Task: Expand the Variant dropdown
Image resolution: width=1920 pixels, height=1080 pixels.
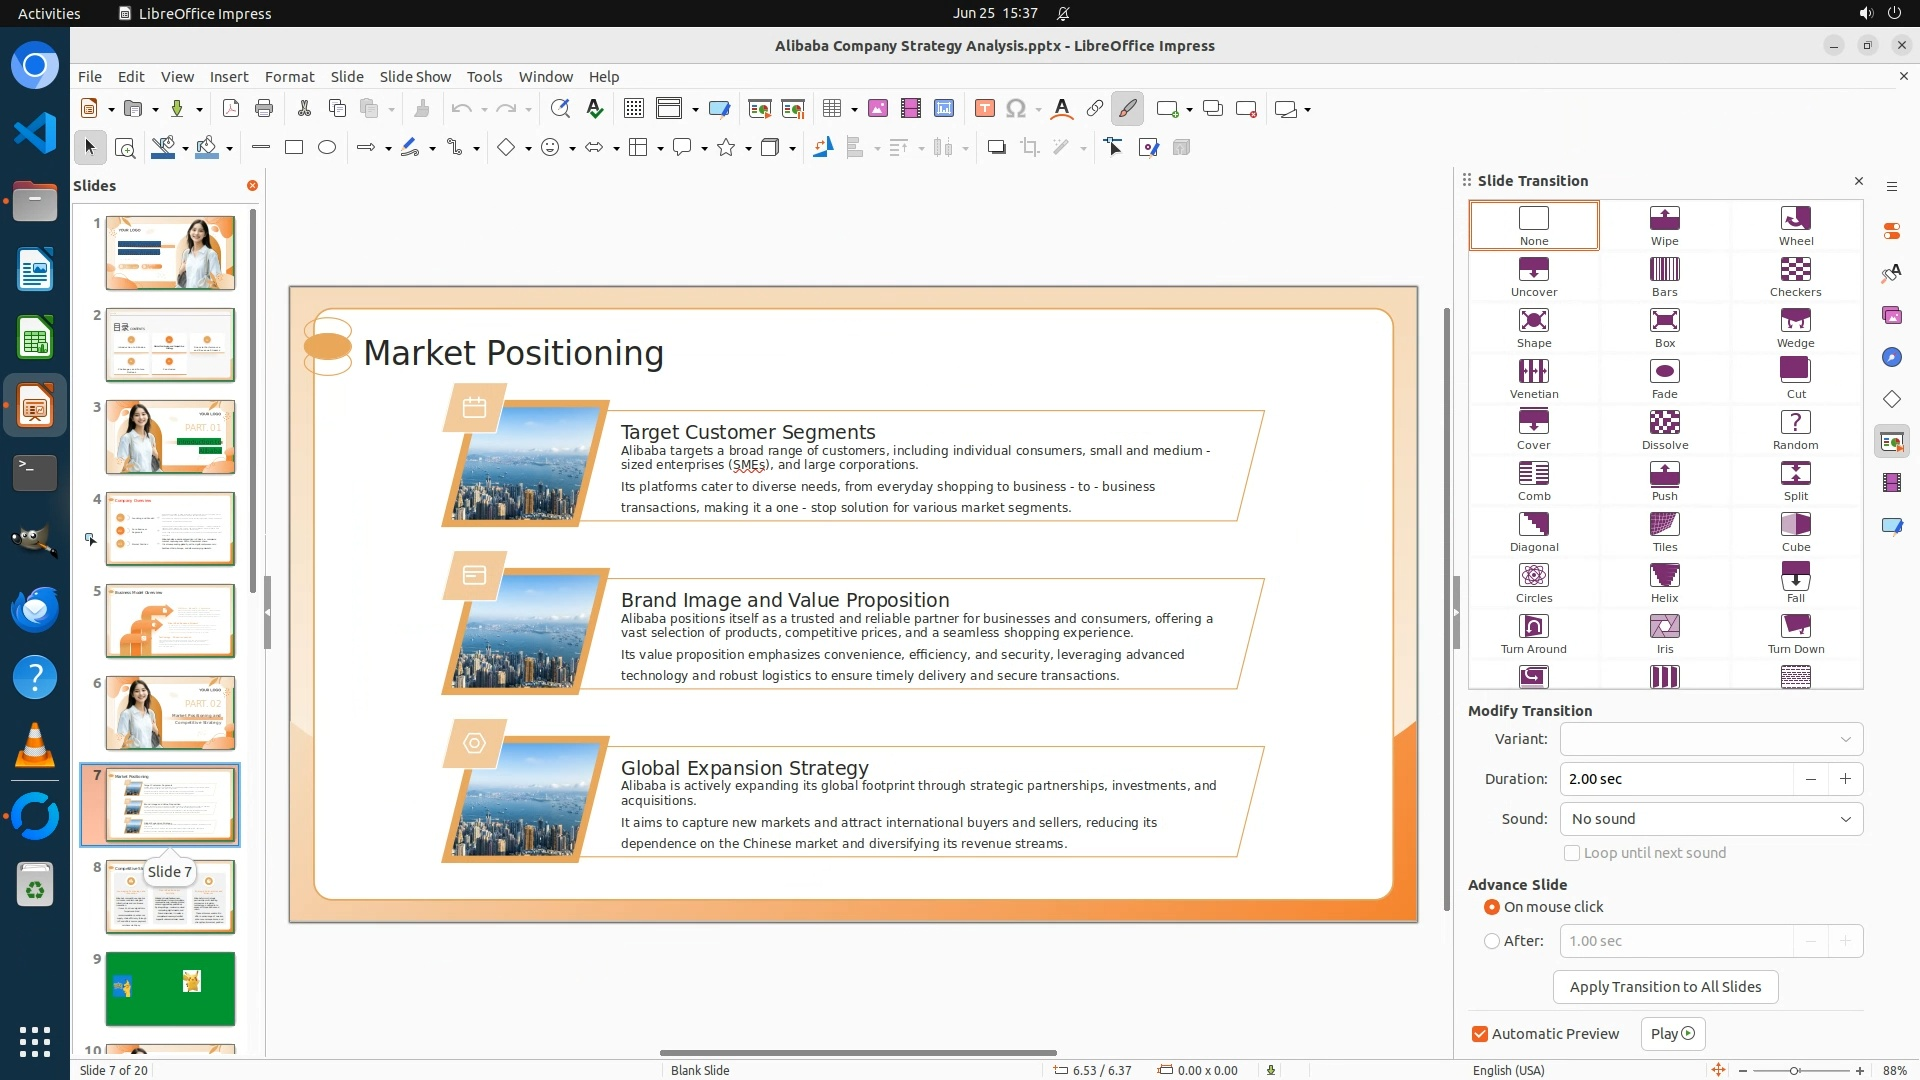Action: click(1710, 739)
